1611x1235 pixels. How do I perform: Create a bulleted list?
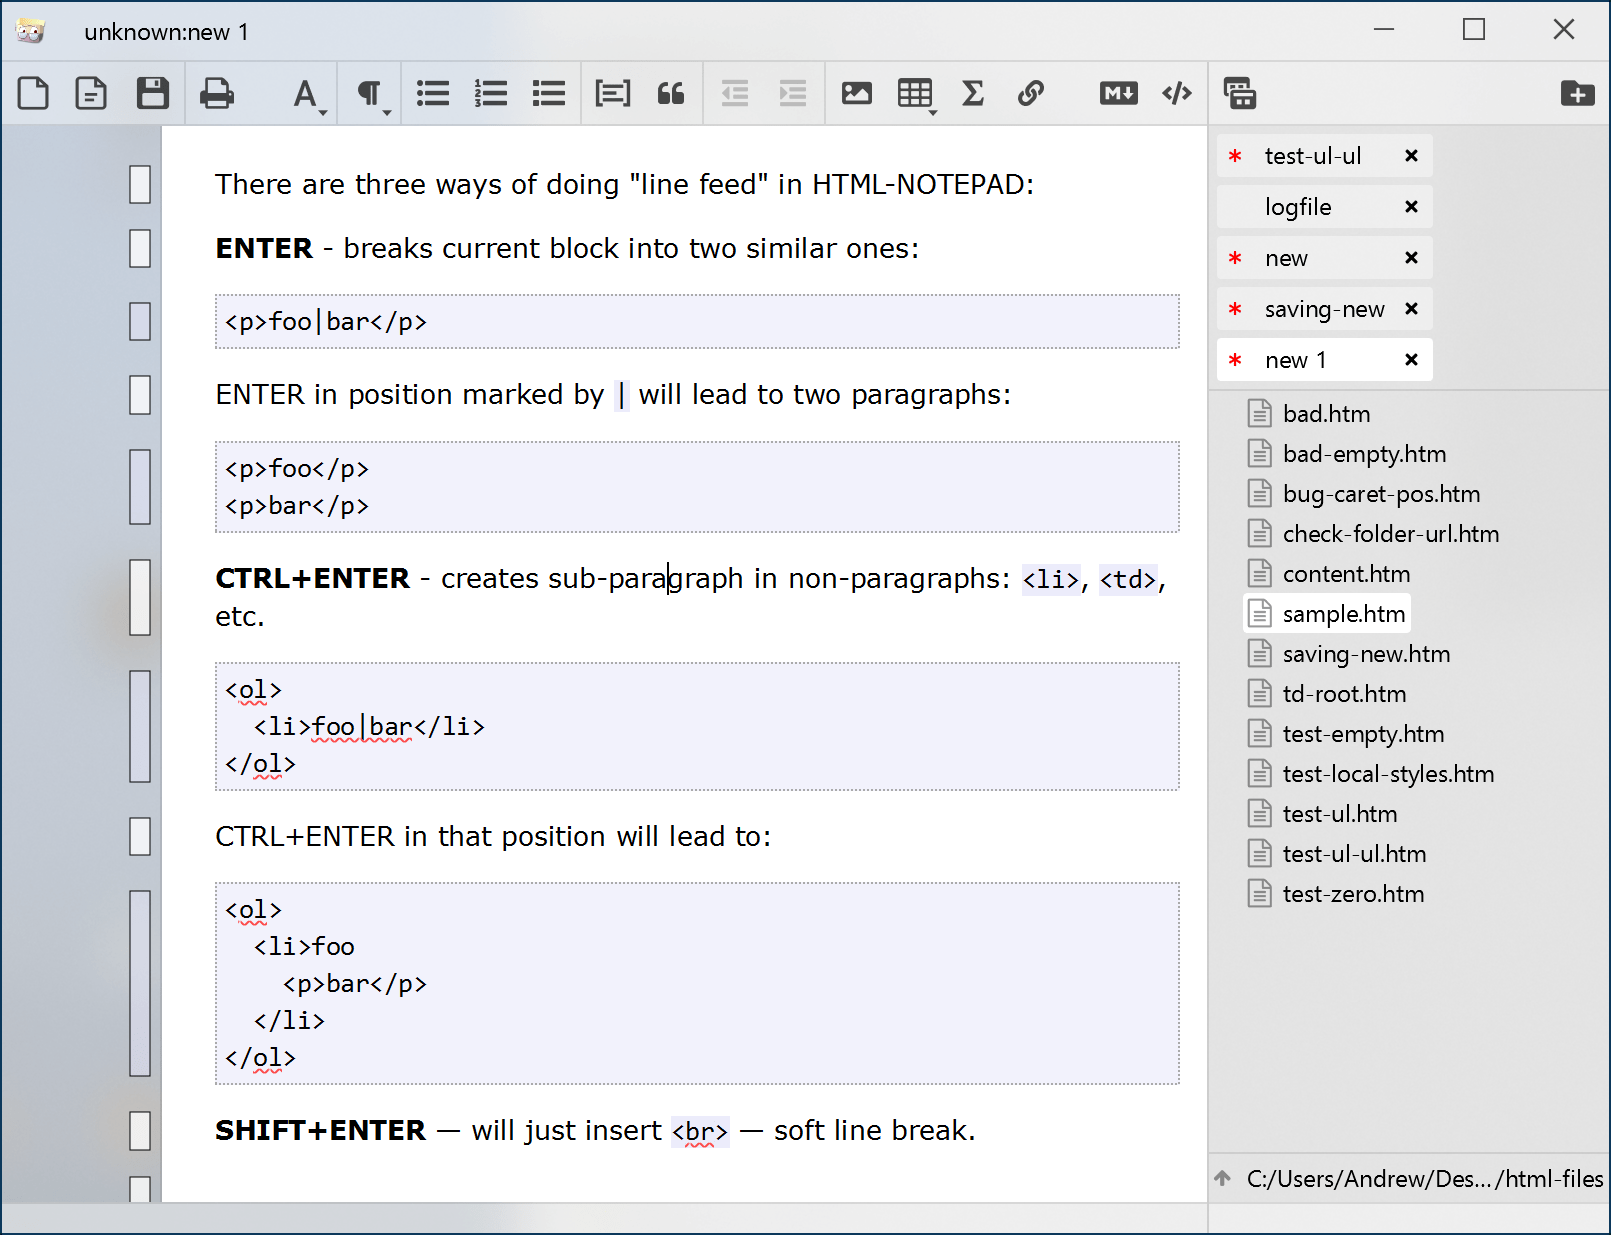(433, 93)
